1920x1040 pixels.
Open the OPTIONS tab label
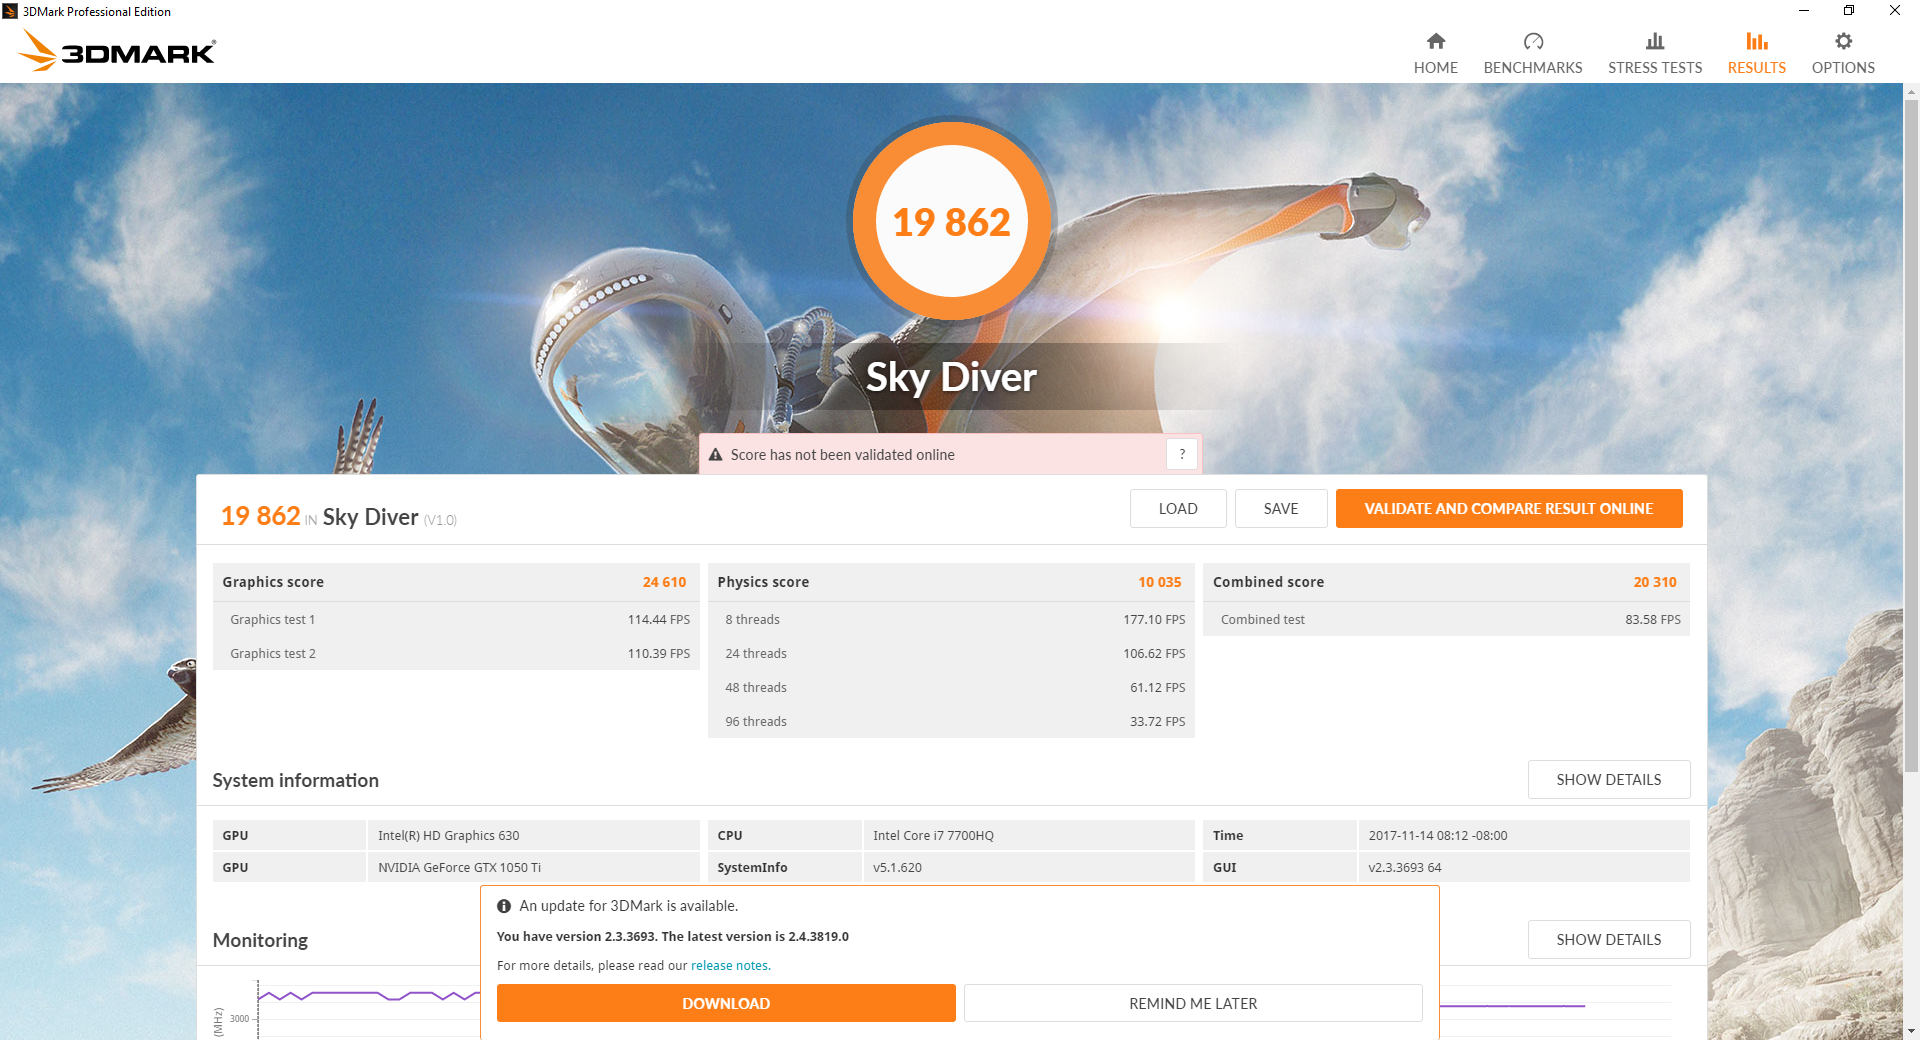point(1843,68)
